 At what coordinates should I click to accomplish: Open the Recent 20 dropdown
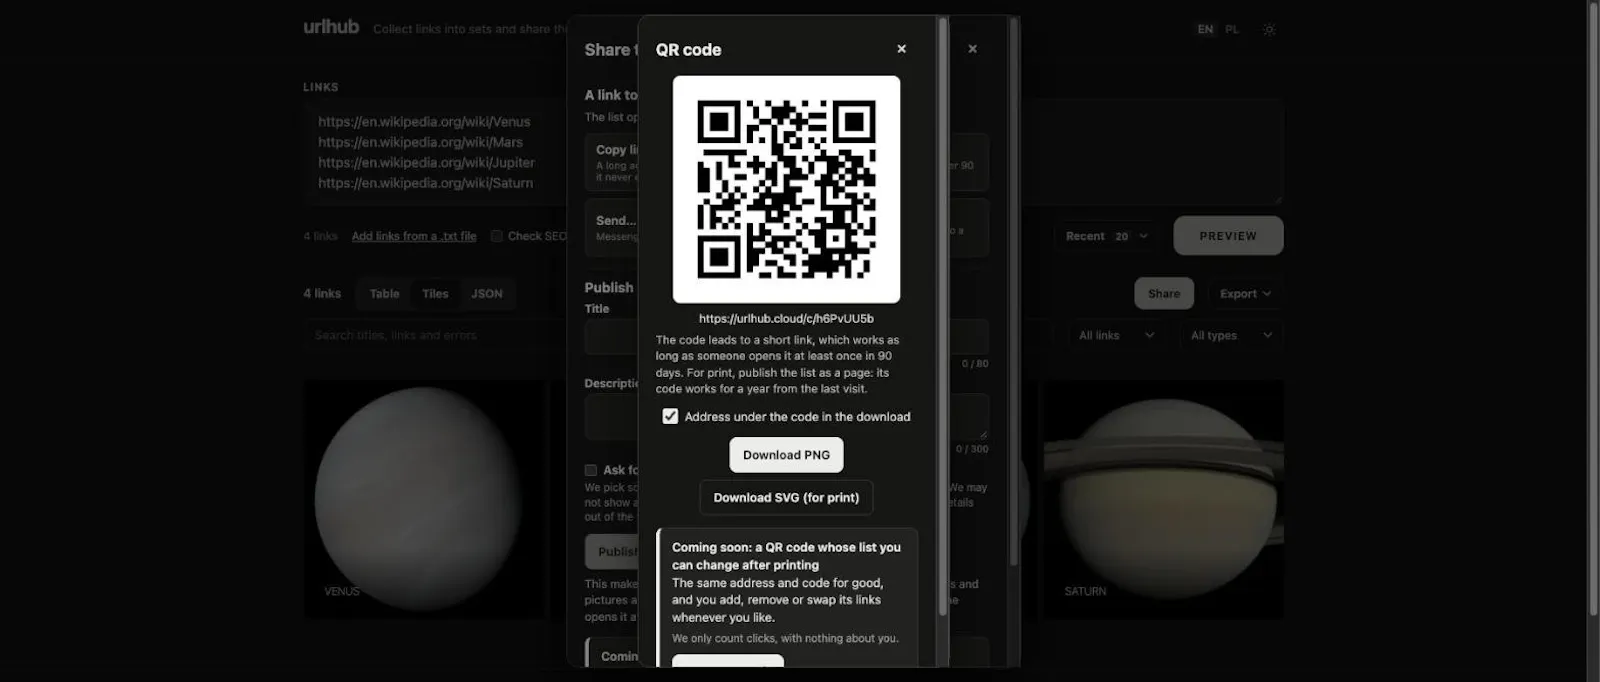(1107, 236)
